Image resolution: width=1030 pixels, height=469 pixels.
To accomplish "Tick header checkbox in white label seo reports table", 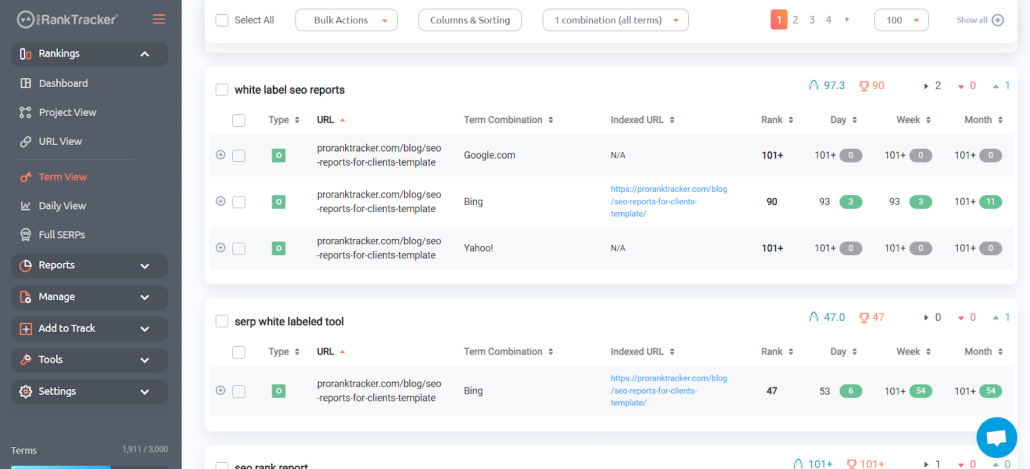I will click(x=238, y=120).
